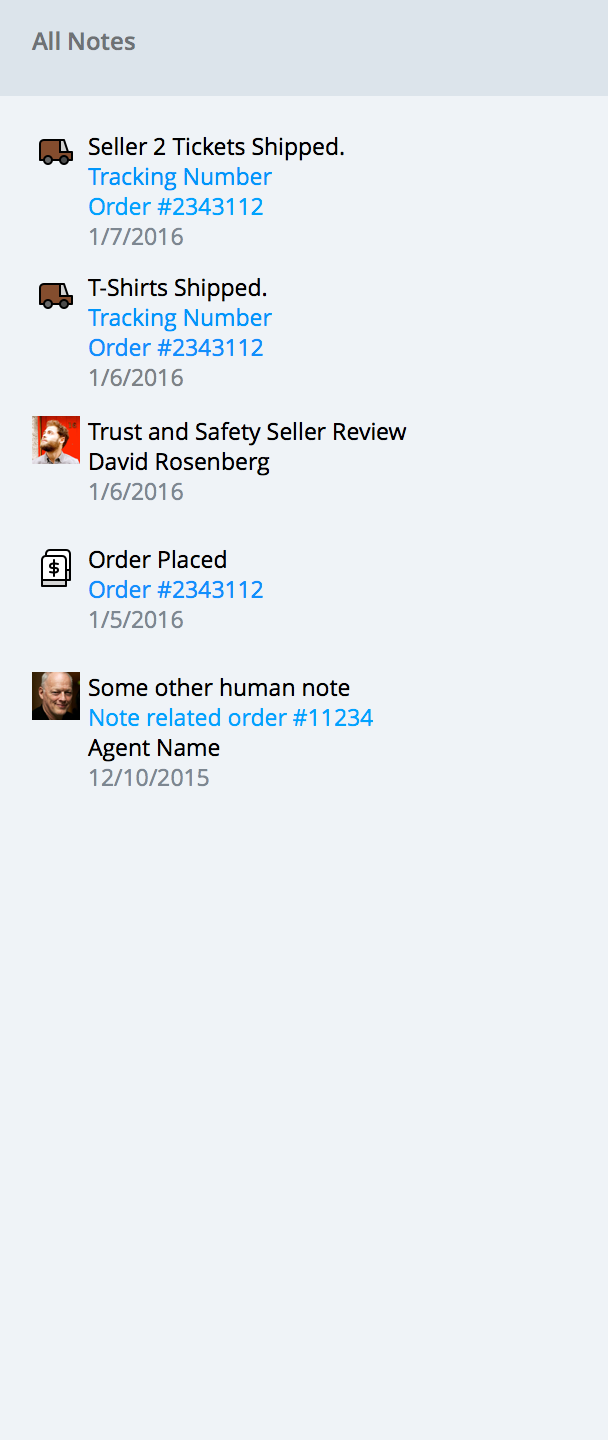Open Order #2343112 link under T-Shirts Shipped
Image resolution: width=608 pixels, height=1440 pixels.
[176, 348]
